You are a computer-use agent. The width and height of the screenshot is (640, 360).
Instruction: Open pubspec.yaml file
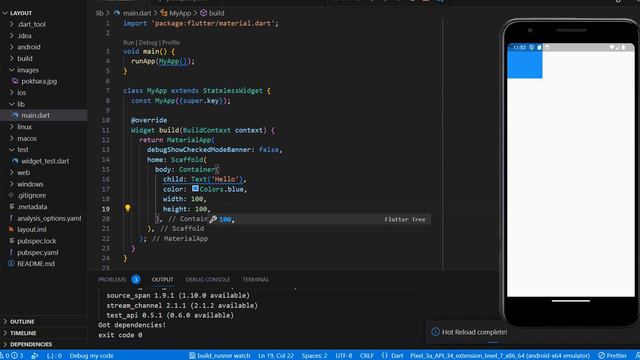point(38,253)
